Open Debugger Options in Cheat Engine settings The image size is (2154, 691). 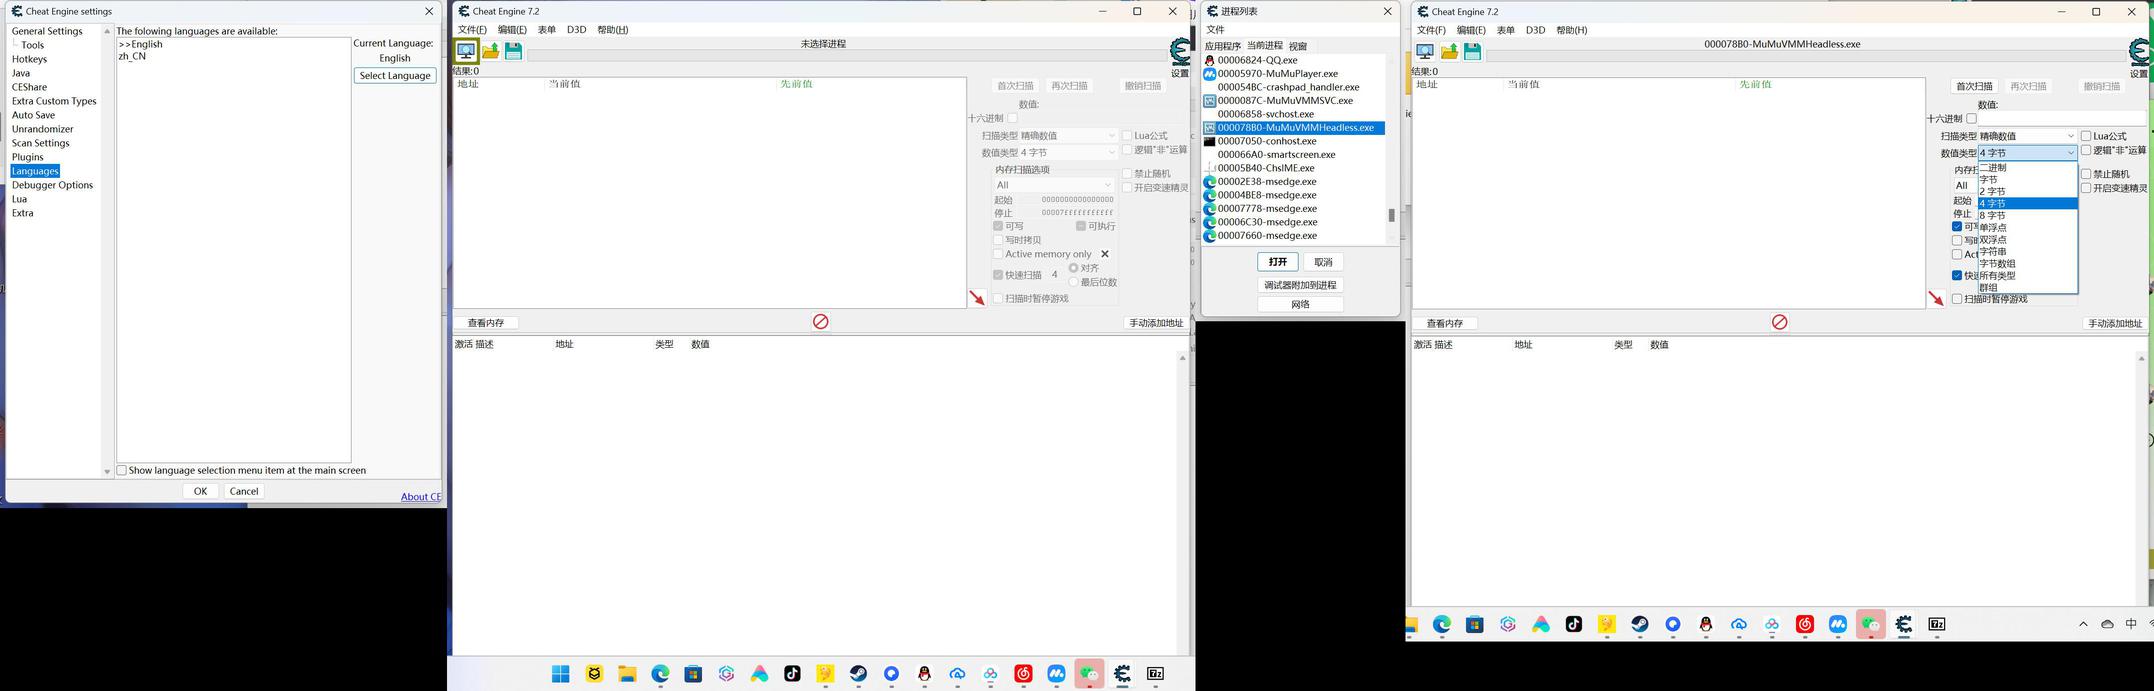point(52,185)
